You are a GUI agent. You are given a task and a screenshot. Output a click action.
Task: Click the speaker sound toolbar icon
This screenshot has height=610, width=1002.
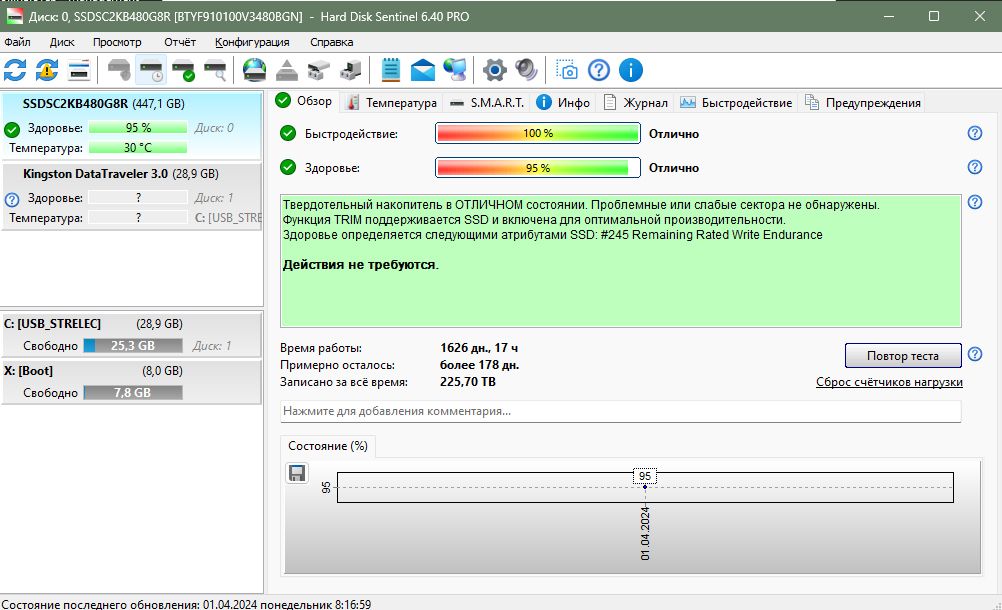(527, 70)
